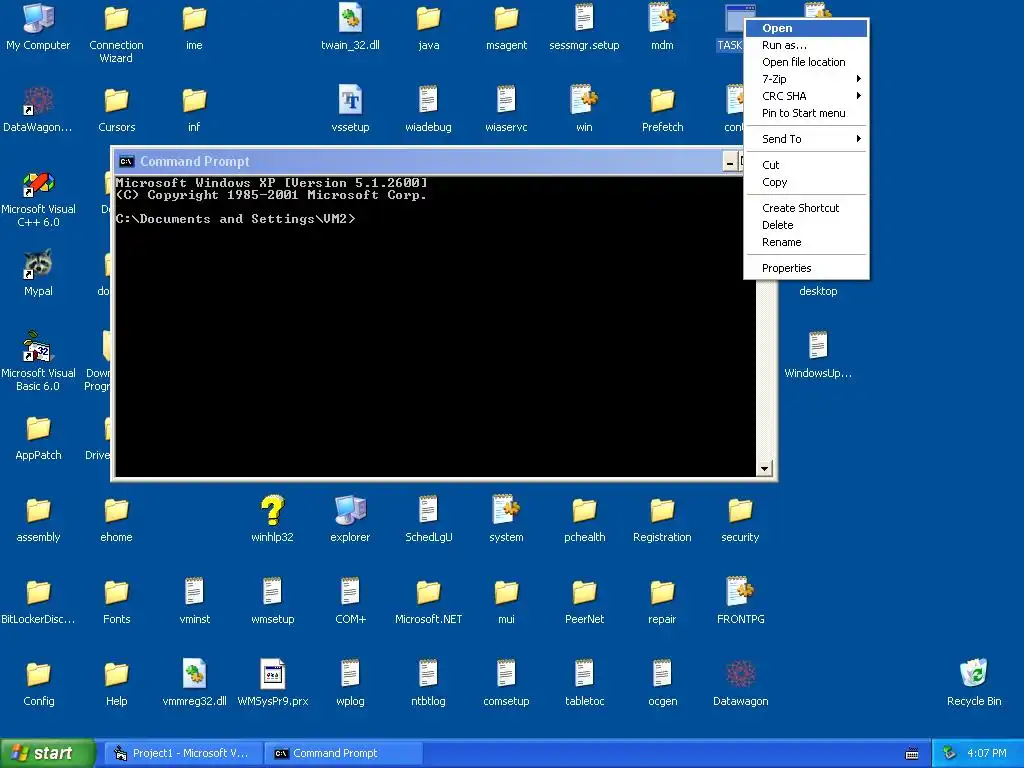Select the win configuration file icon
This screenshot has width=1024, height=768.
[x=584, y=101]
